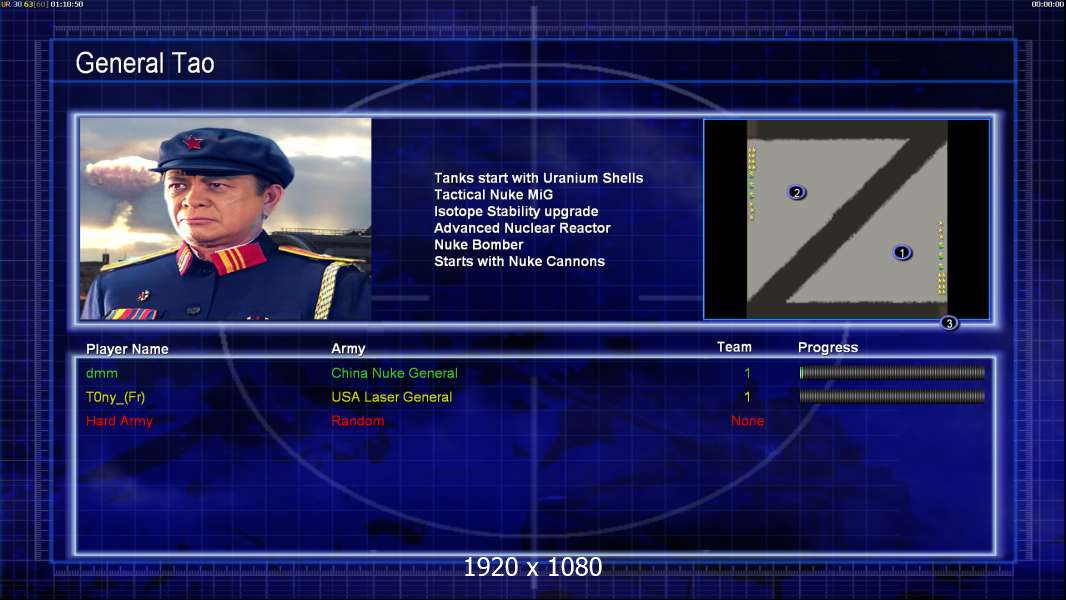Click 'Nuke Bomber' text
This screenshot has height=600, width=1066.
479,245
